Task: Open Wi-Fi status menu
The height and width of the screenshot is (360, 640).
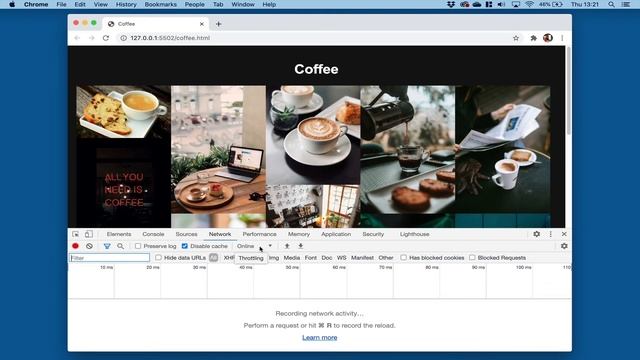Action: [x=529, y=4]
